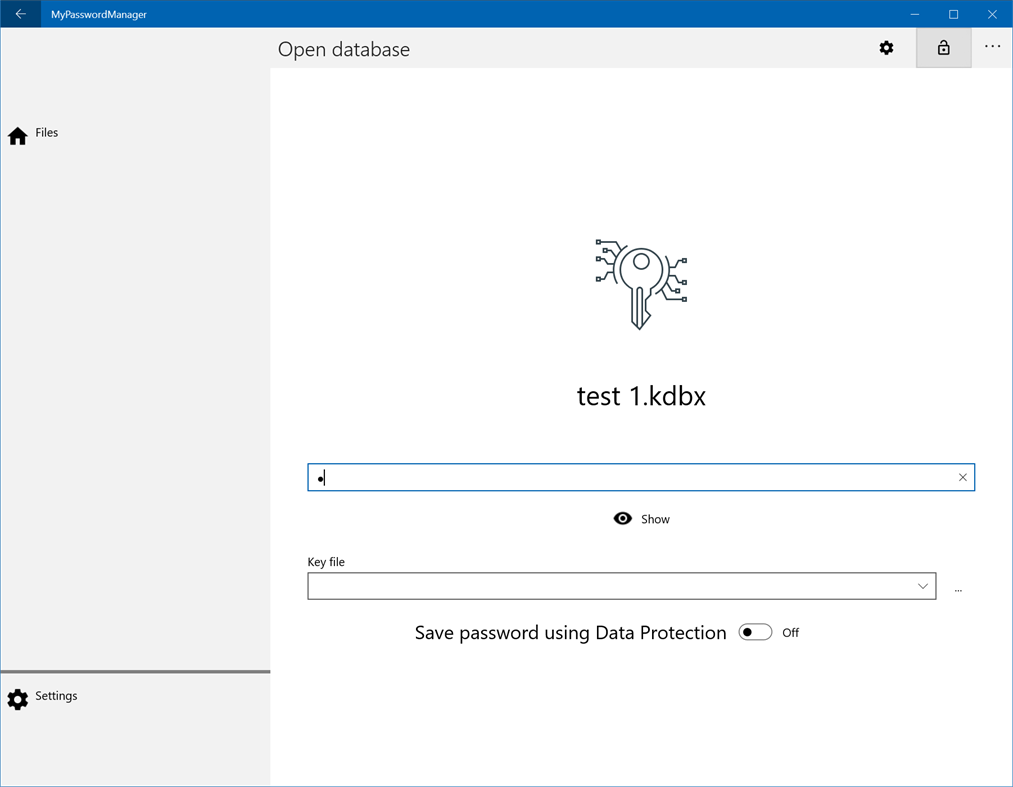Select Files in the navigation pane
1013x787 pixels.
pyautogui.click(x=45, y=132)
